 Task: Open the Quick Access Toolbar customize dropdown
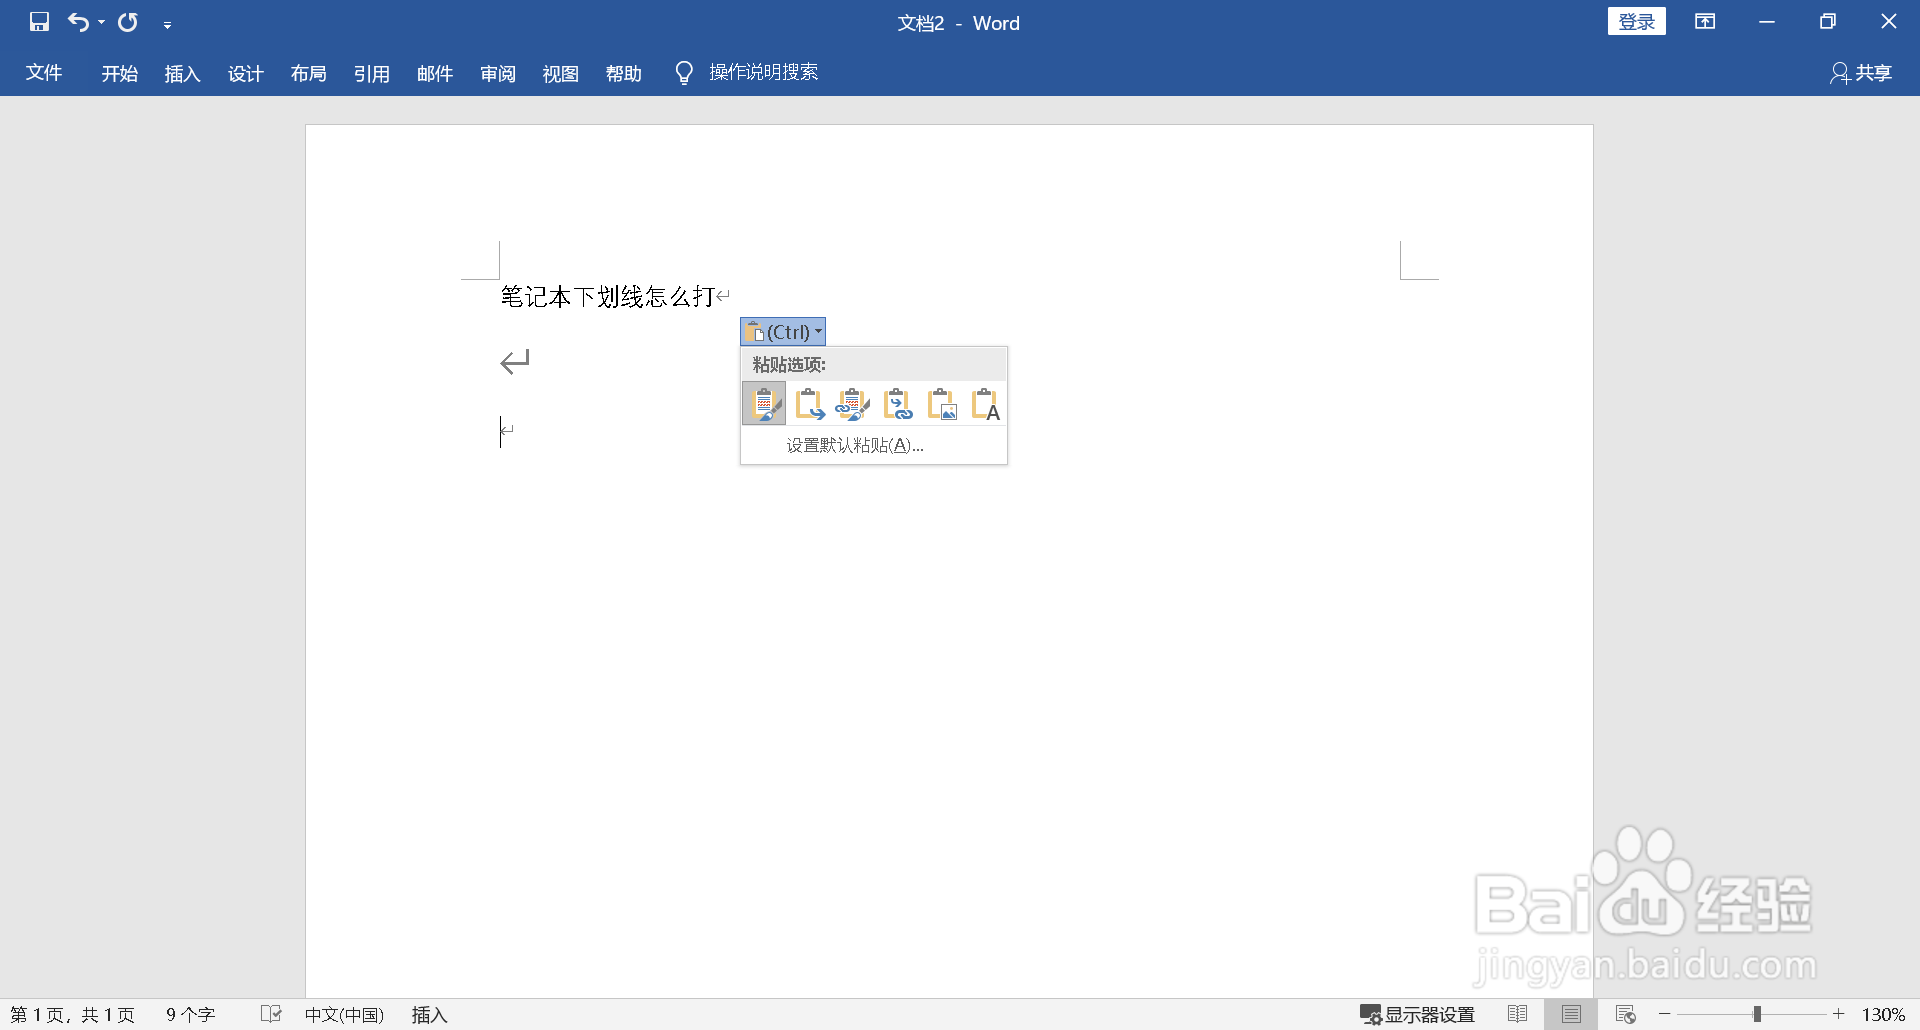167,23
